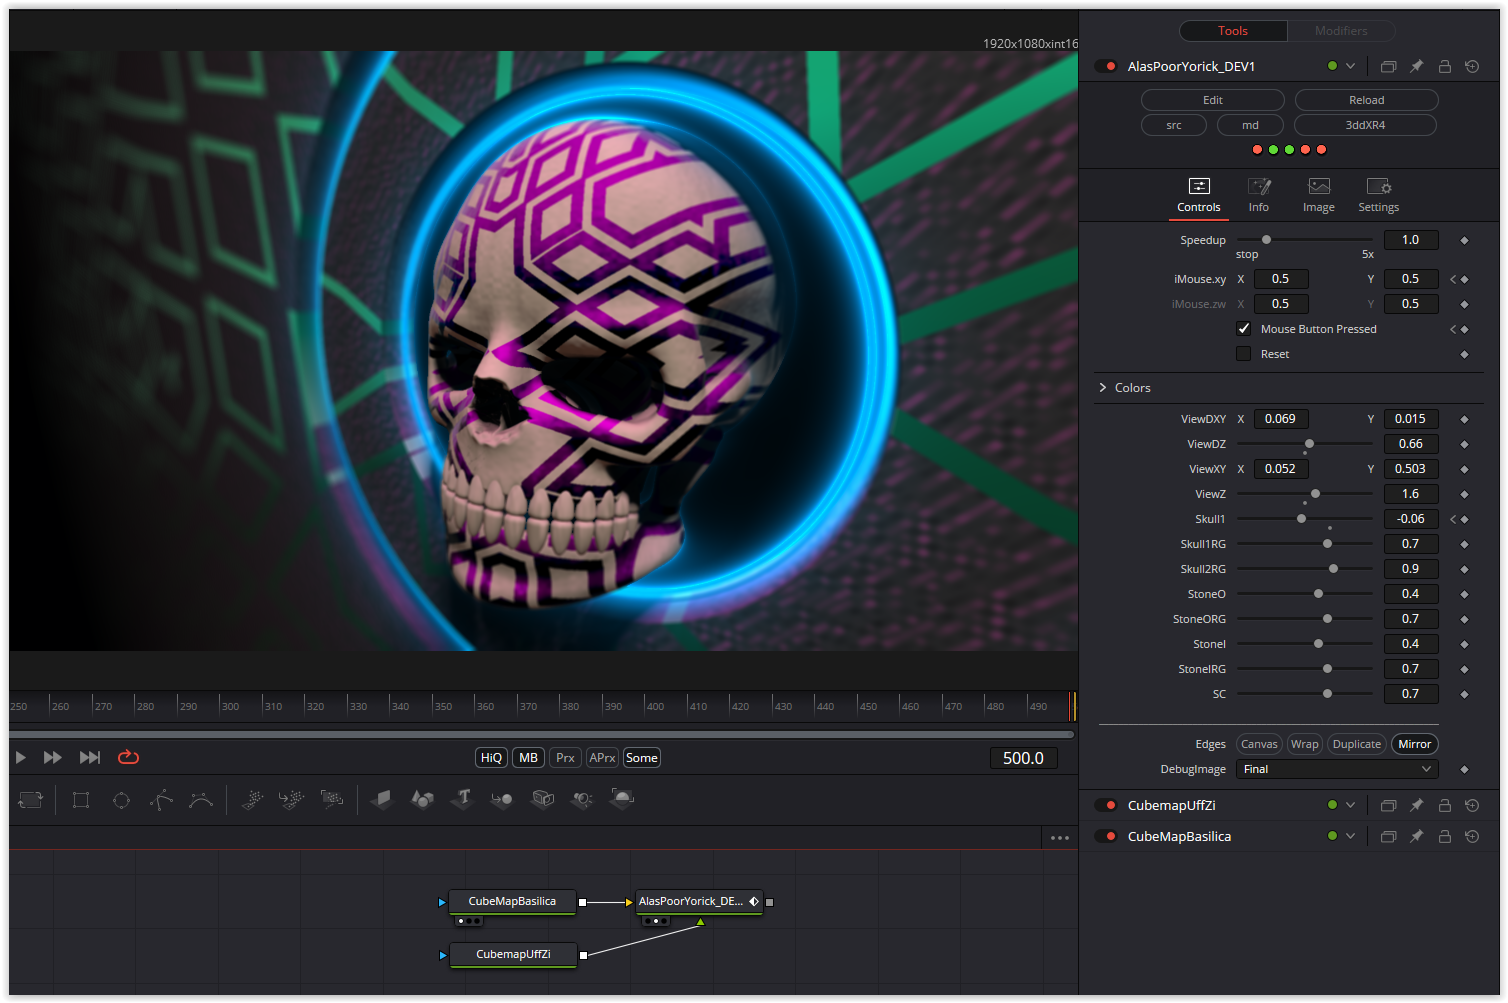This screenshot has width=1508, height=1003.
Task: Click the md button
Action: (1250, 125)
